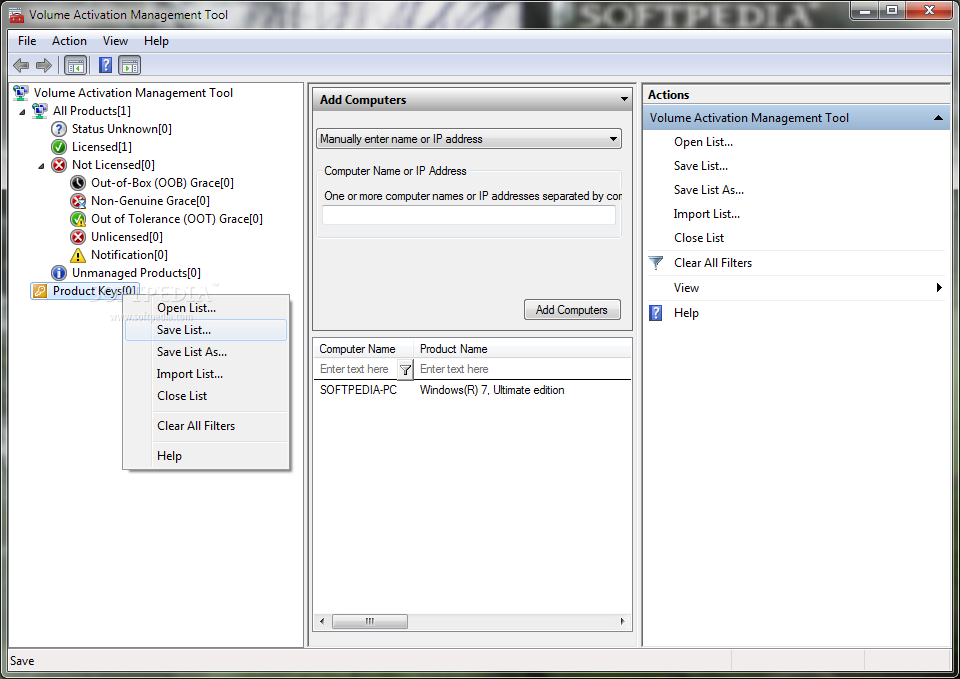Choose Clear All Filters in context menu
Image resolution: width=960 pixels, height=679 pixels.
pos(206,426)
